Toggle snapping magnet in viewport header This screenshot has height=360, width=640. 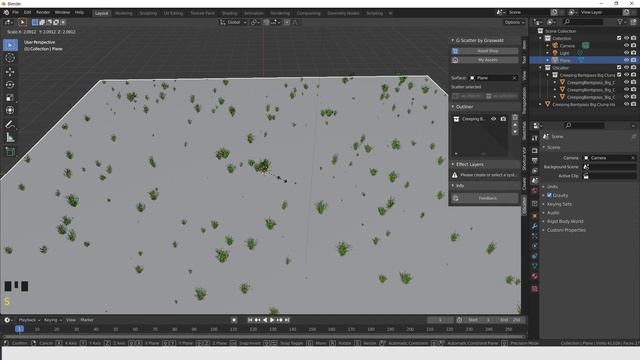point(266,22)
